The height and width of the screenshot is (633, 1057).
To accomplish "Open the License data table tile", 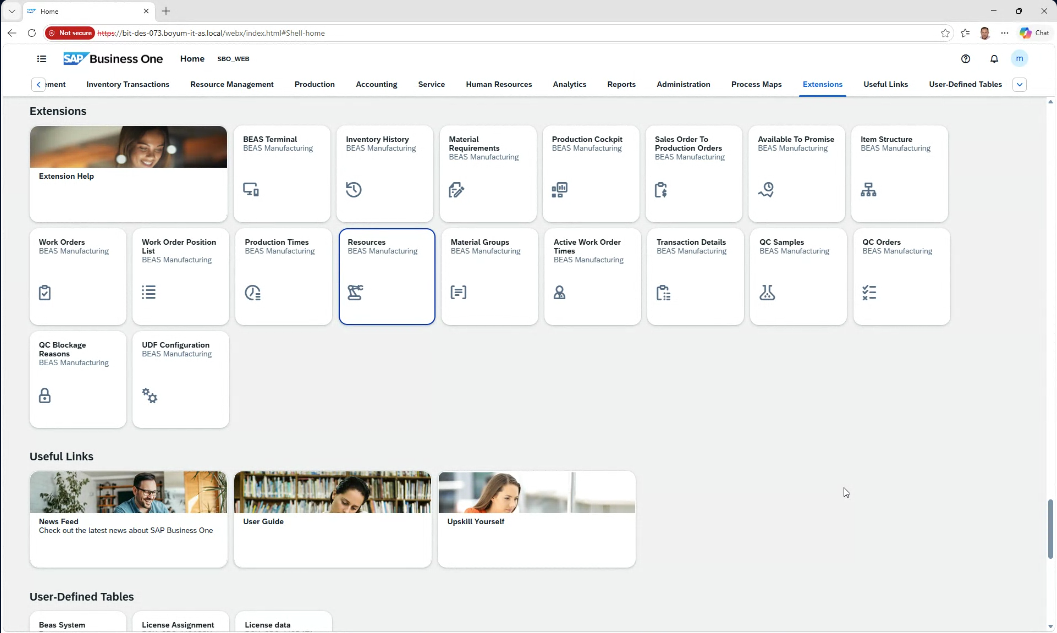I will (283, 622).
